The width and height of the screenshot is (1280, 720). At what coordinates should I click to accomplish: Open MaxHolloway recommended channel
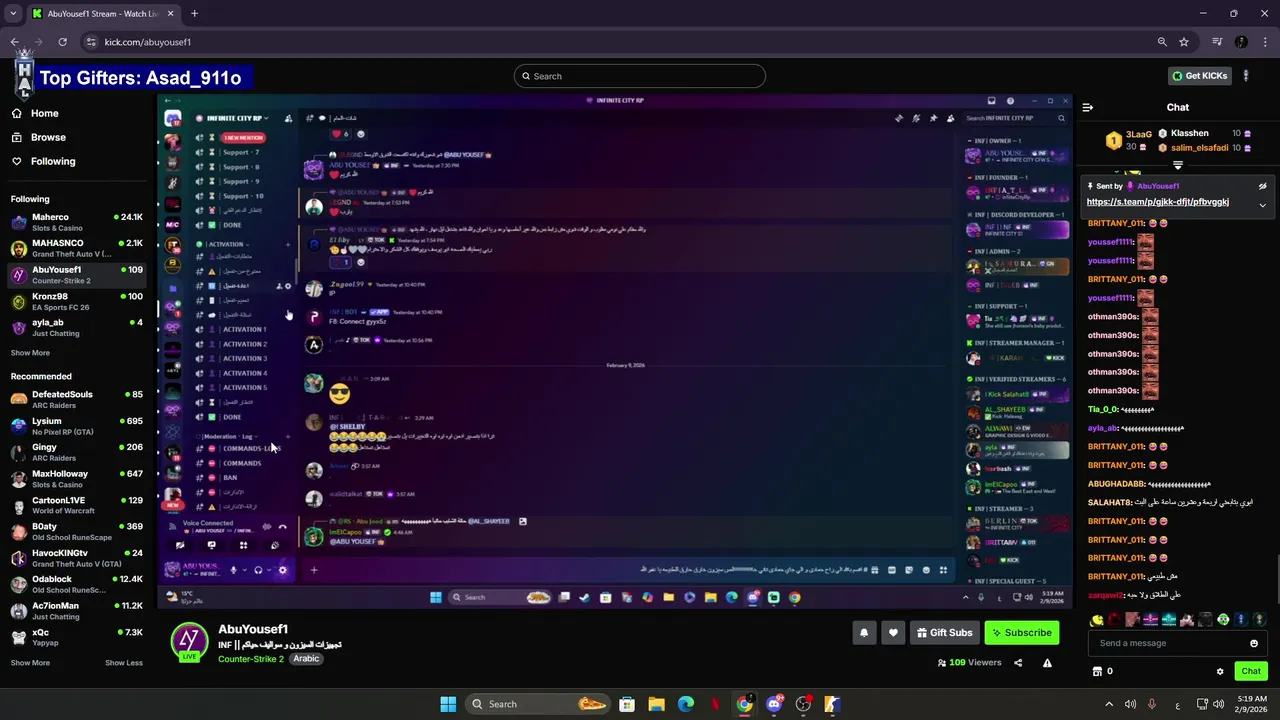[x=78, y=478]
